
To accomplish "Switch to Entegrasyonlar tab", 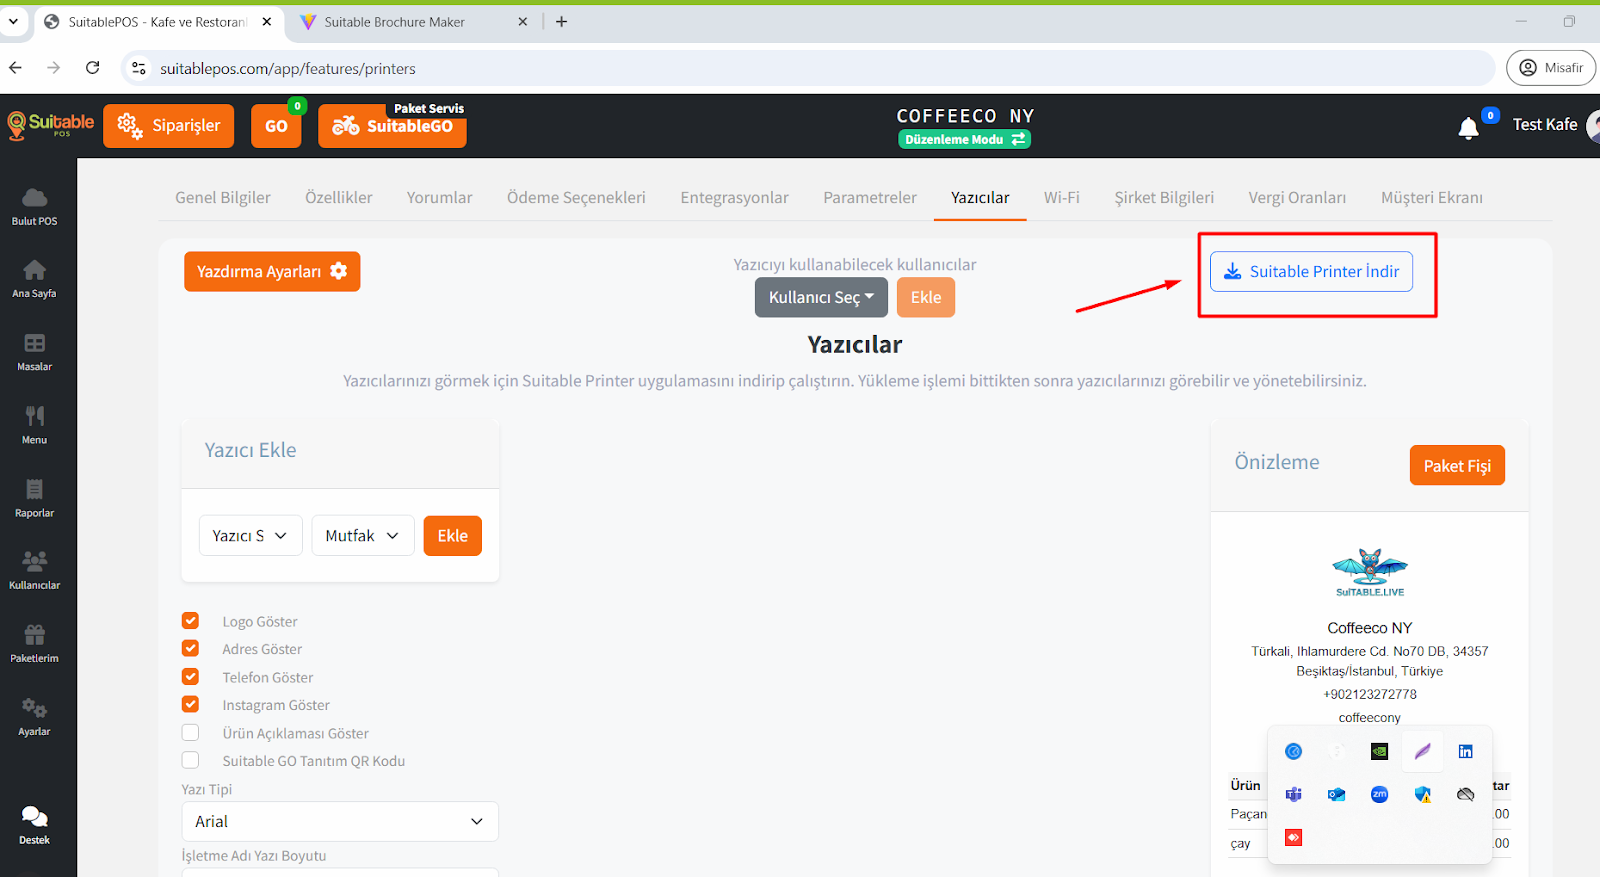I will 735,197.
